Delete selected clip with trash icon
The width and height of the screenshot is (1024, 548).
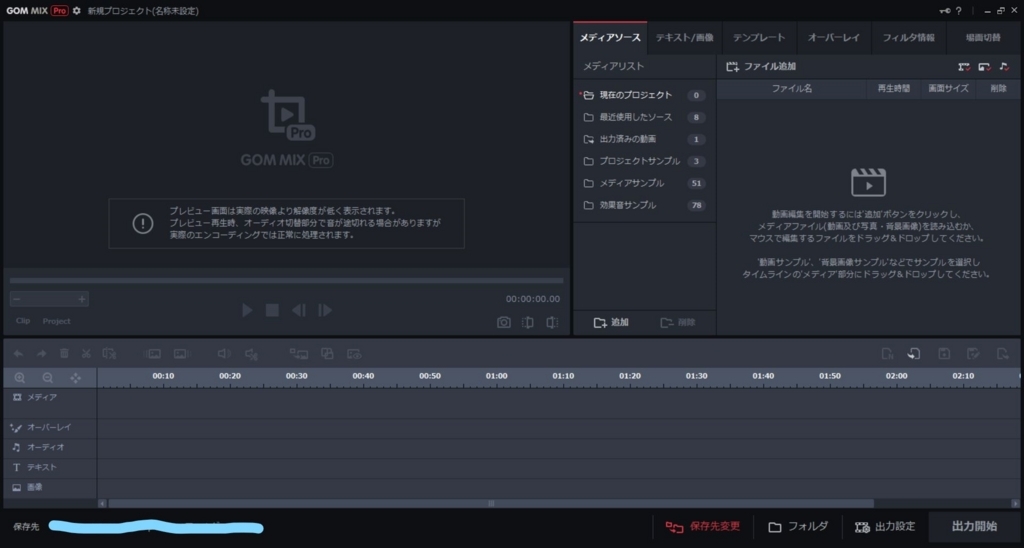click(x=64, y=353)
